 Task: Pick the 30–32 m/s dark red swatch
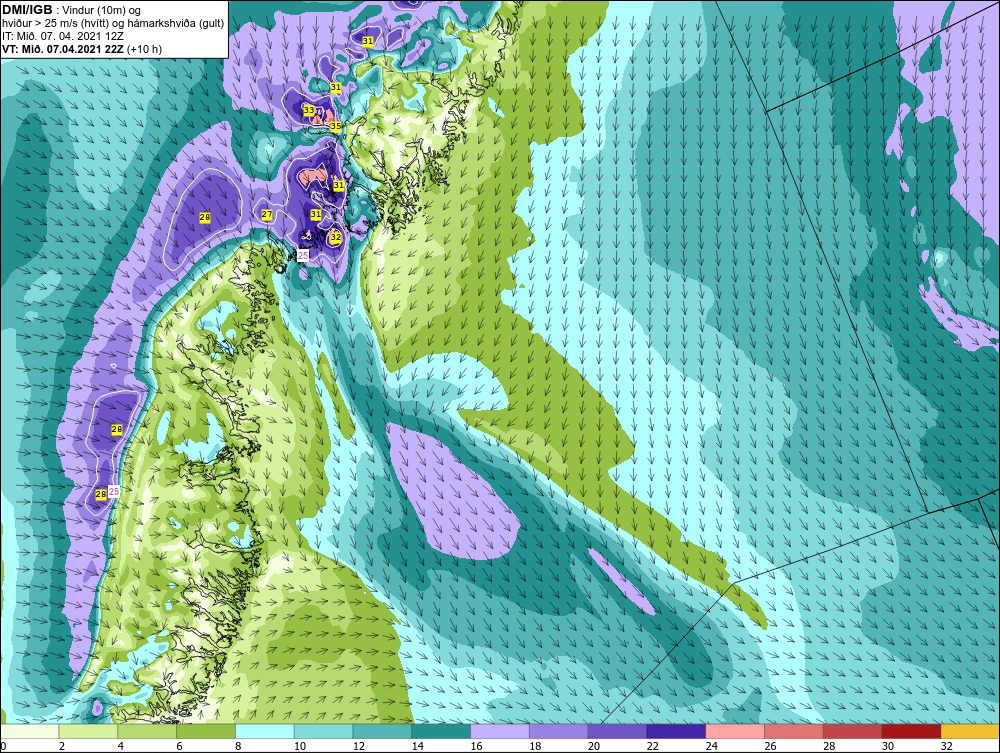(911, 731)
